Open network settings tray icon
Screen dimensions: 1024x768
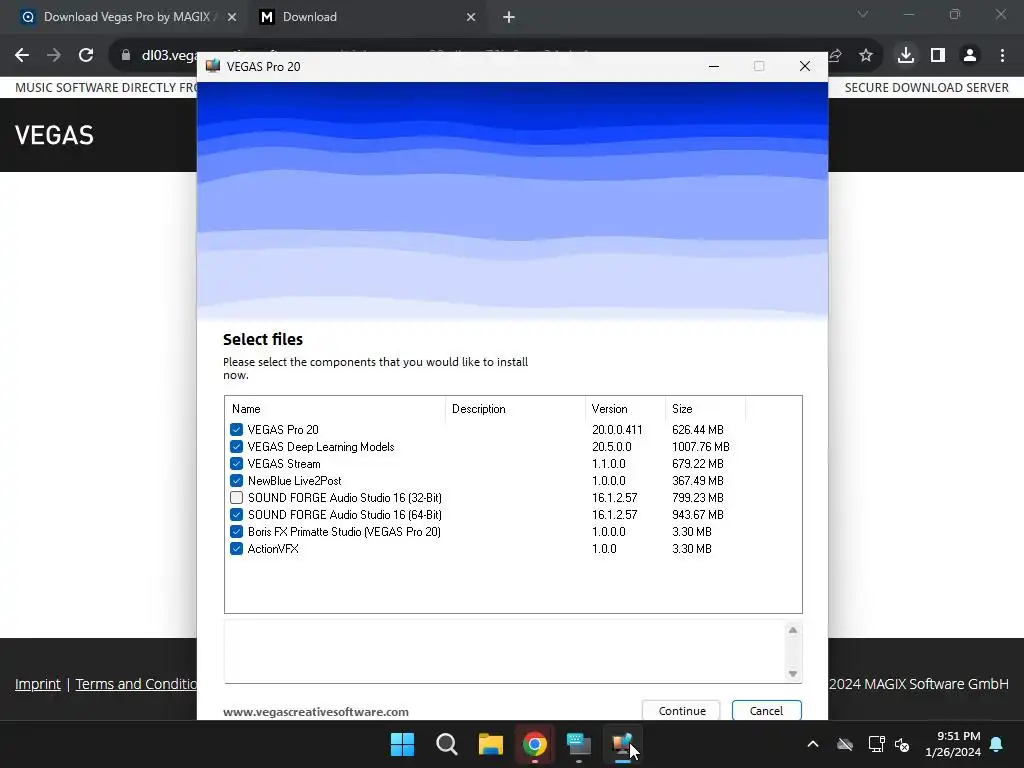[876, 744]
